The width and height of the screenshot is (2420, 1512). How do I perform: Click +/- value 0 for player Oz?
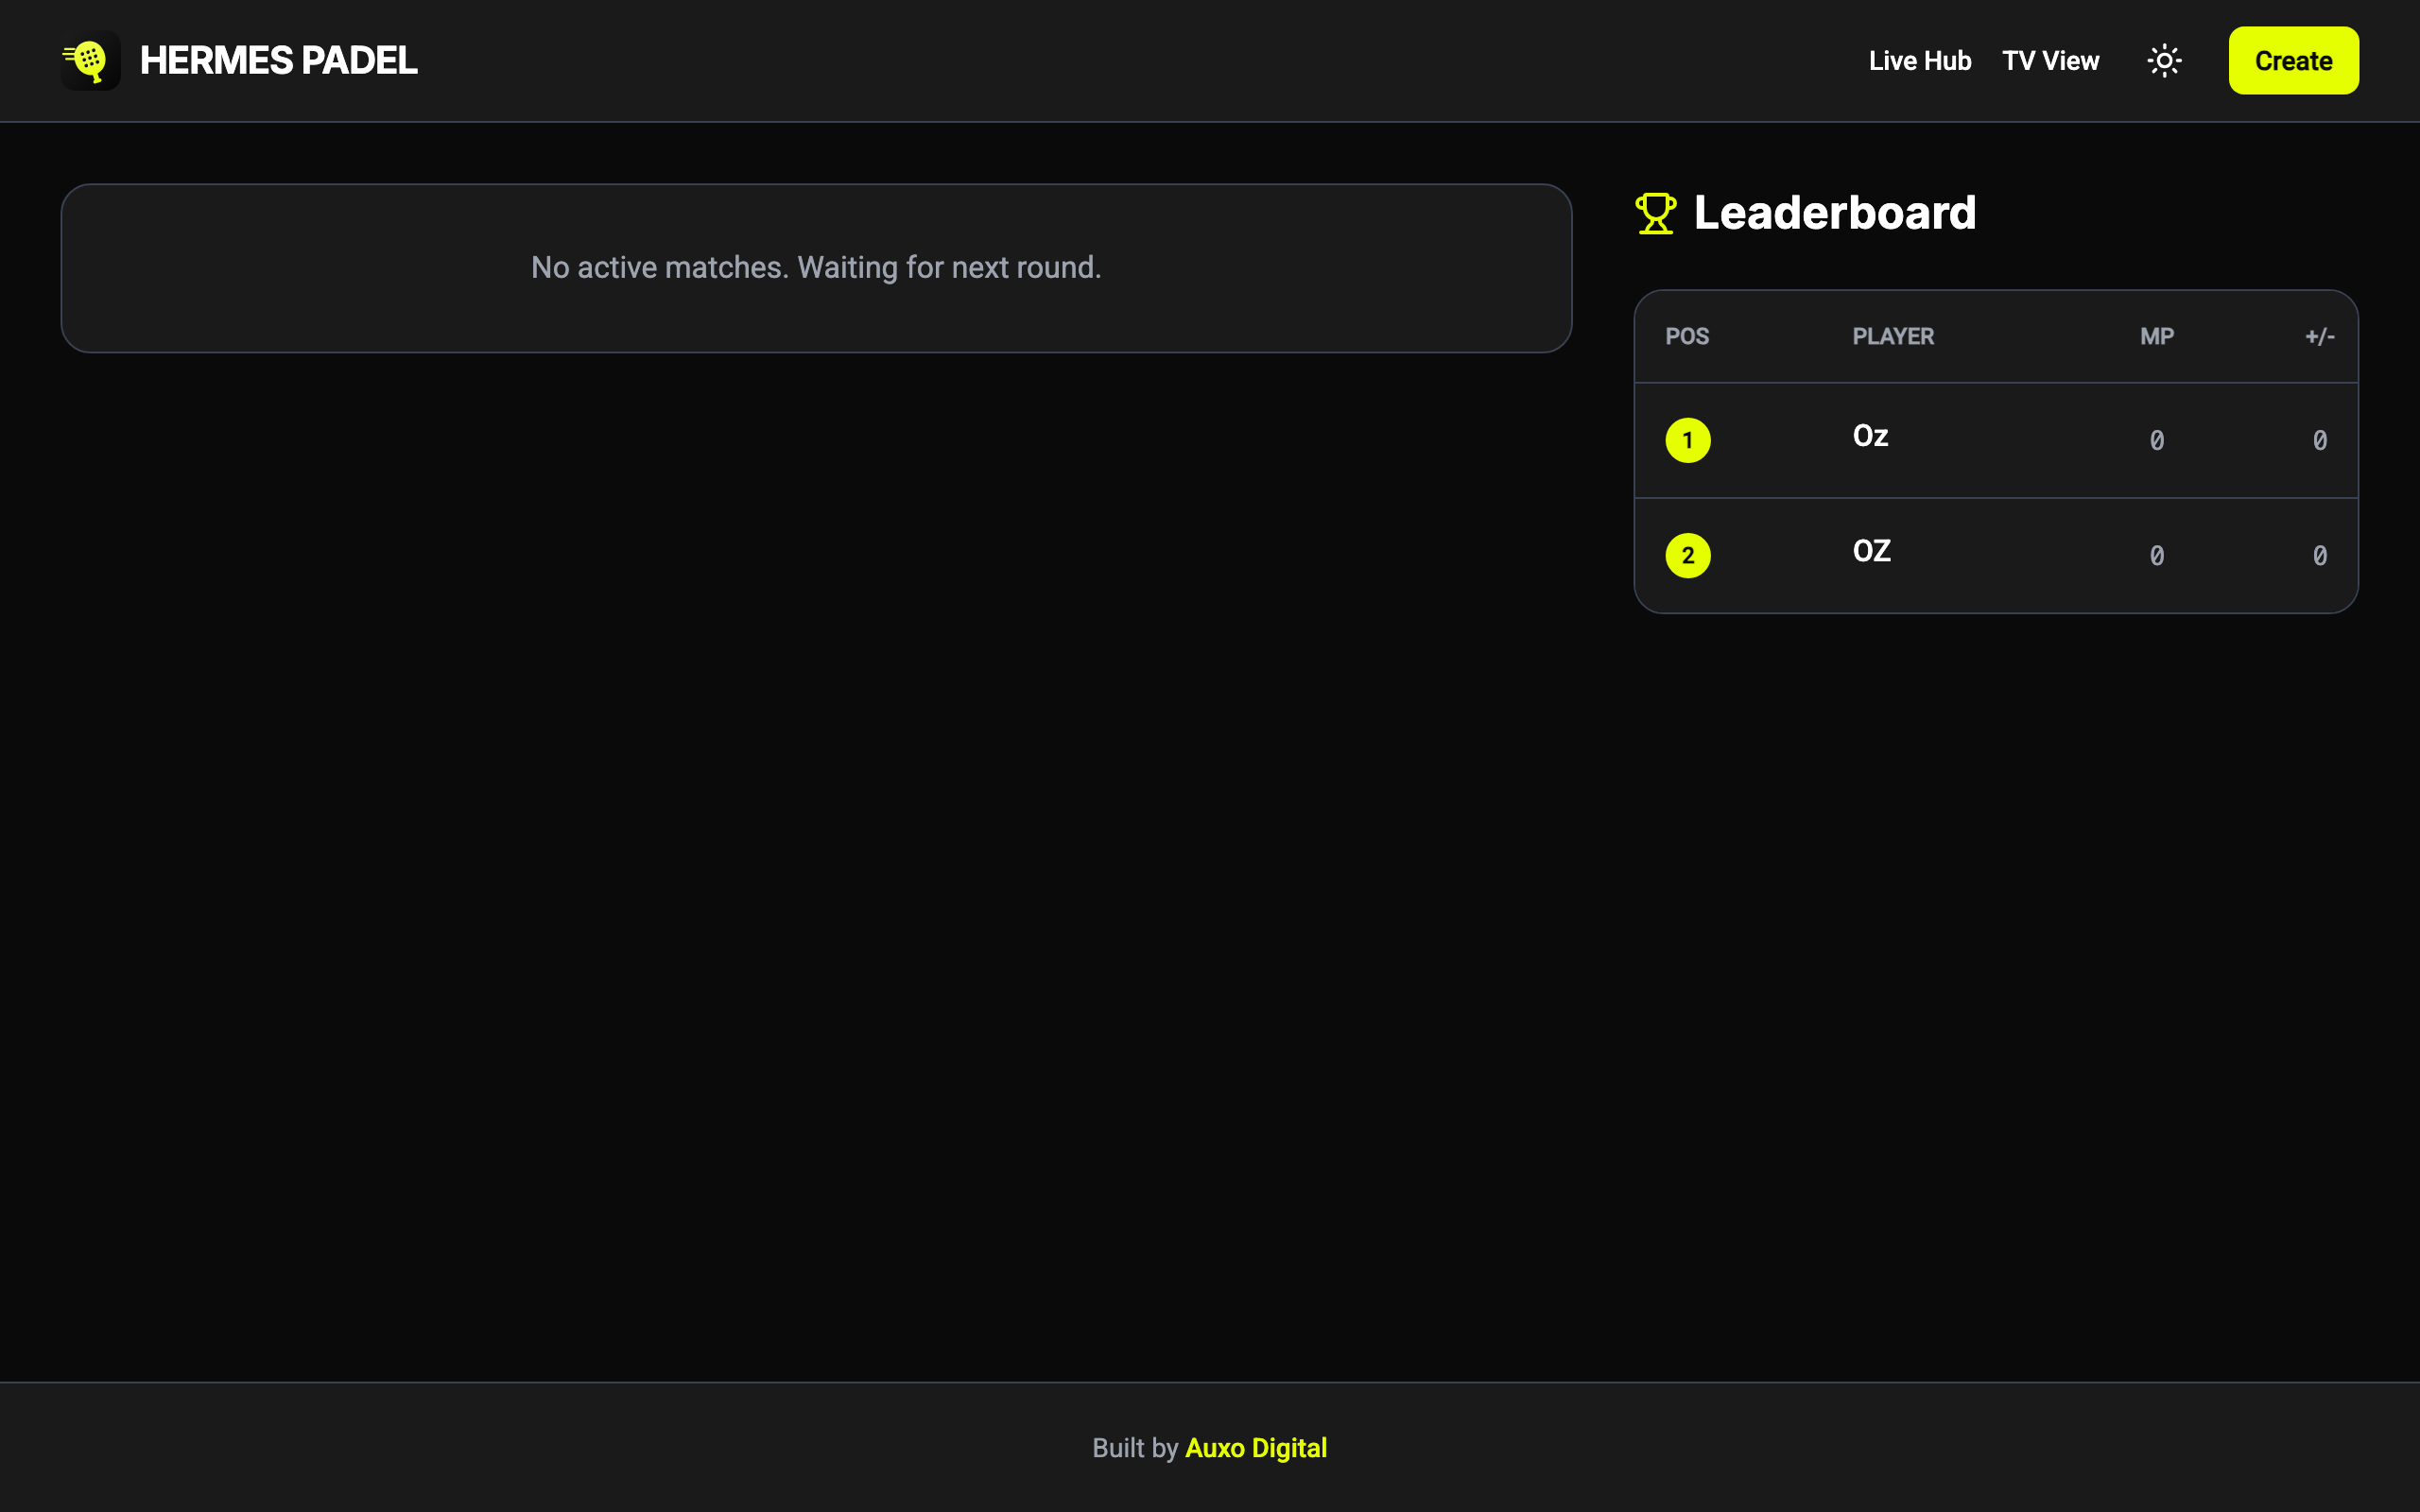pos(2320,440)
